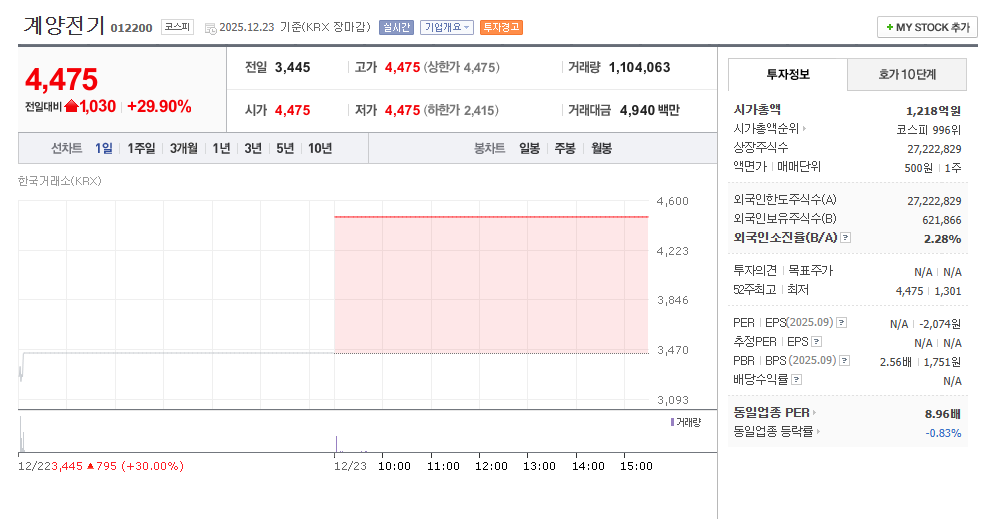The width and height of the screenshot is (992, 519).
Task: Click the +29.90% change rate
Action: (x=159, y=106)
